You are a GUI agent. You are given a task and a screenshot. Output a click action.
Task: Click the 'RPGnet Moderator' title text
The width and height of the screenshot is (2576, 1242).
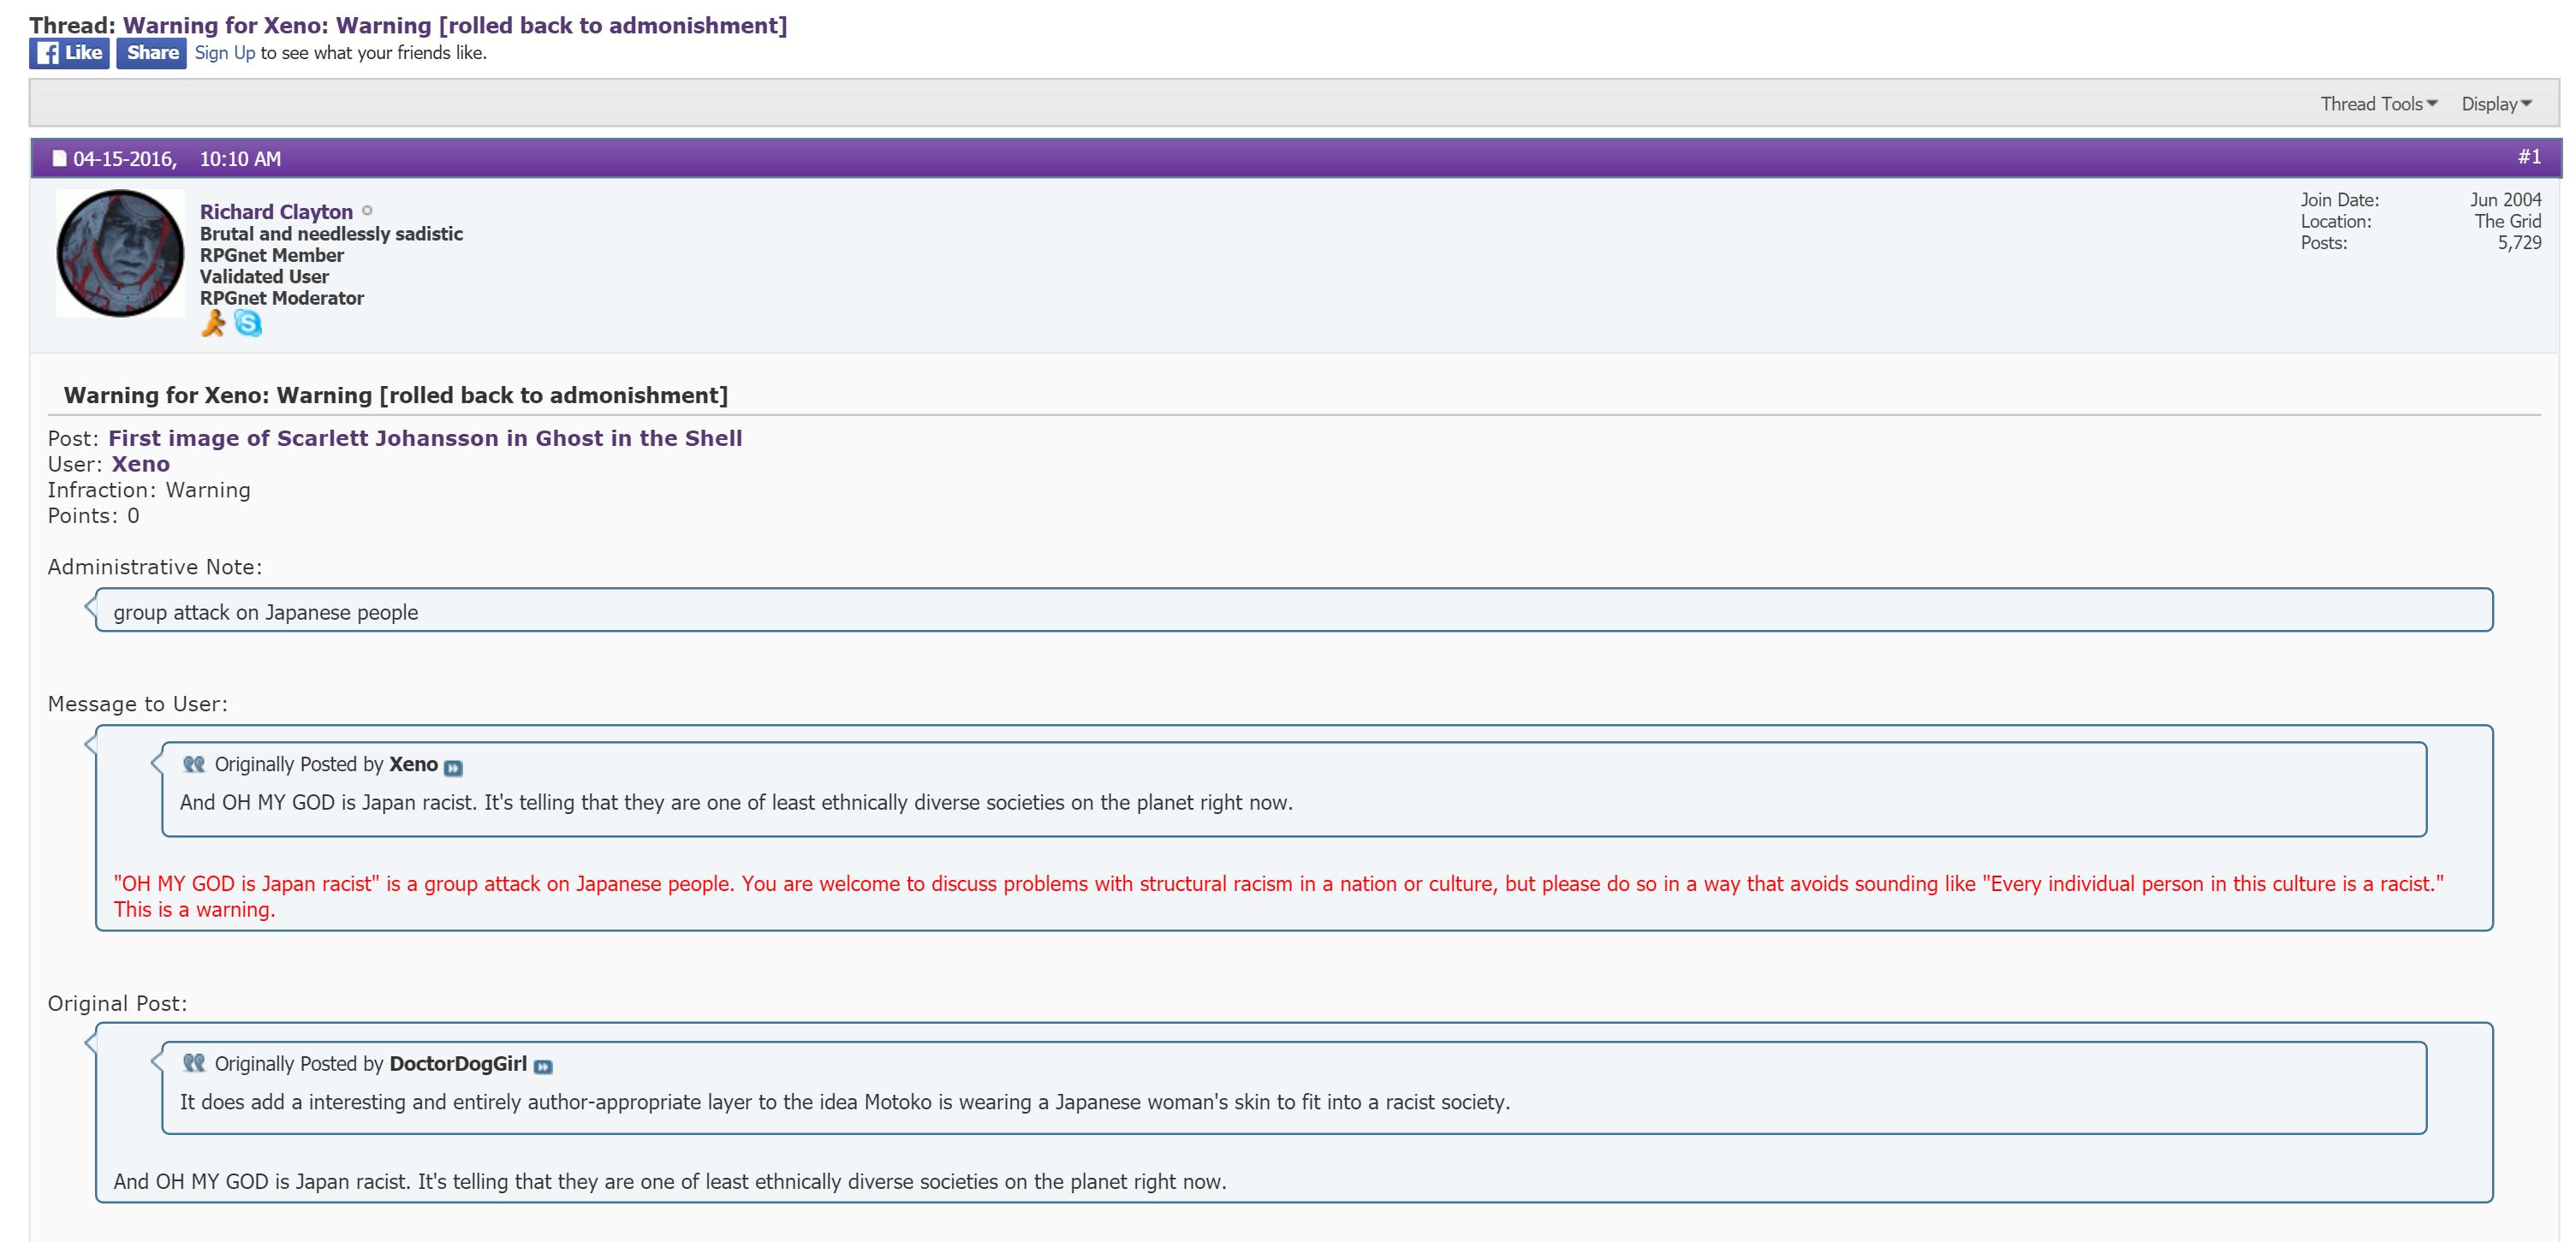(282, 298)
